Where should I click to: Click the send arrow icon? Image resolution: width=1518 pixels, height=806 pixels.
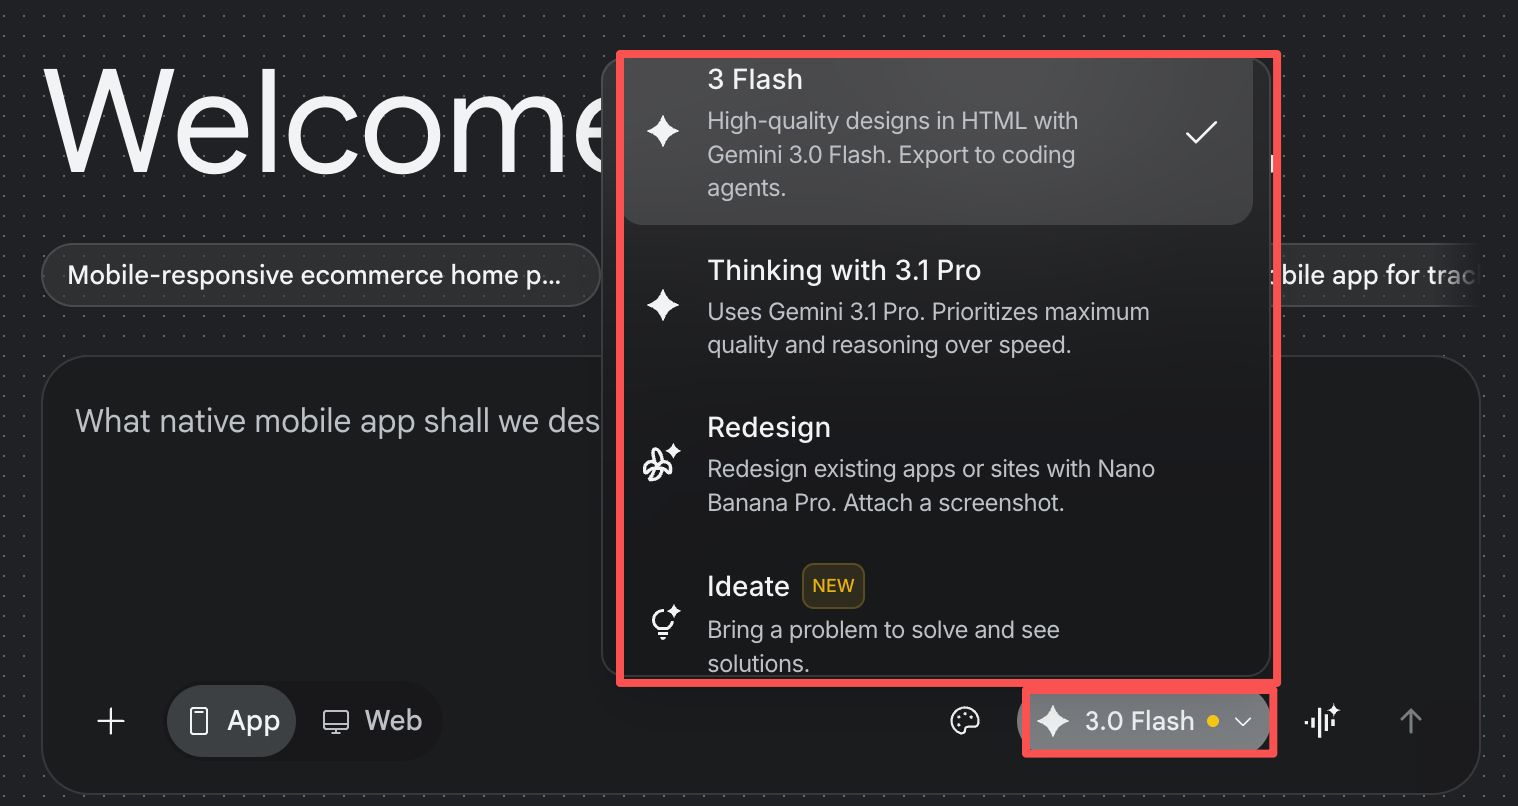[x=1410, y=721]
